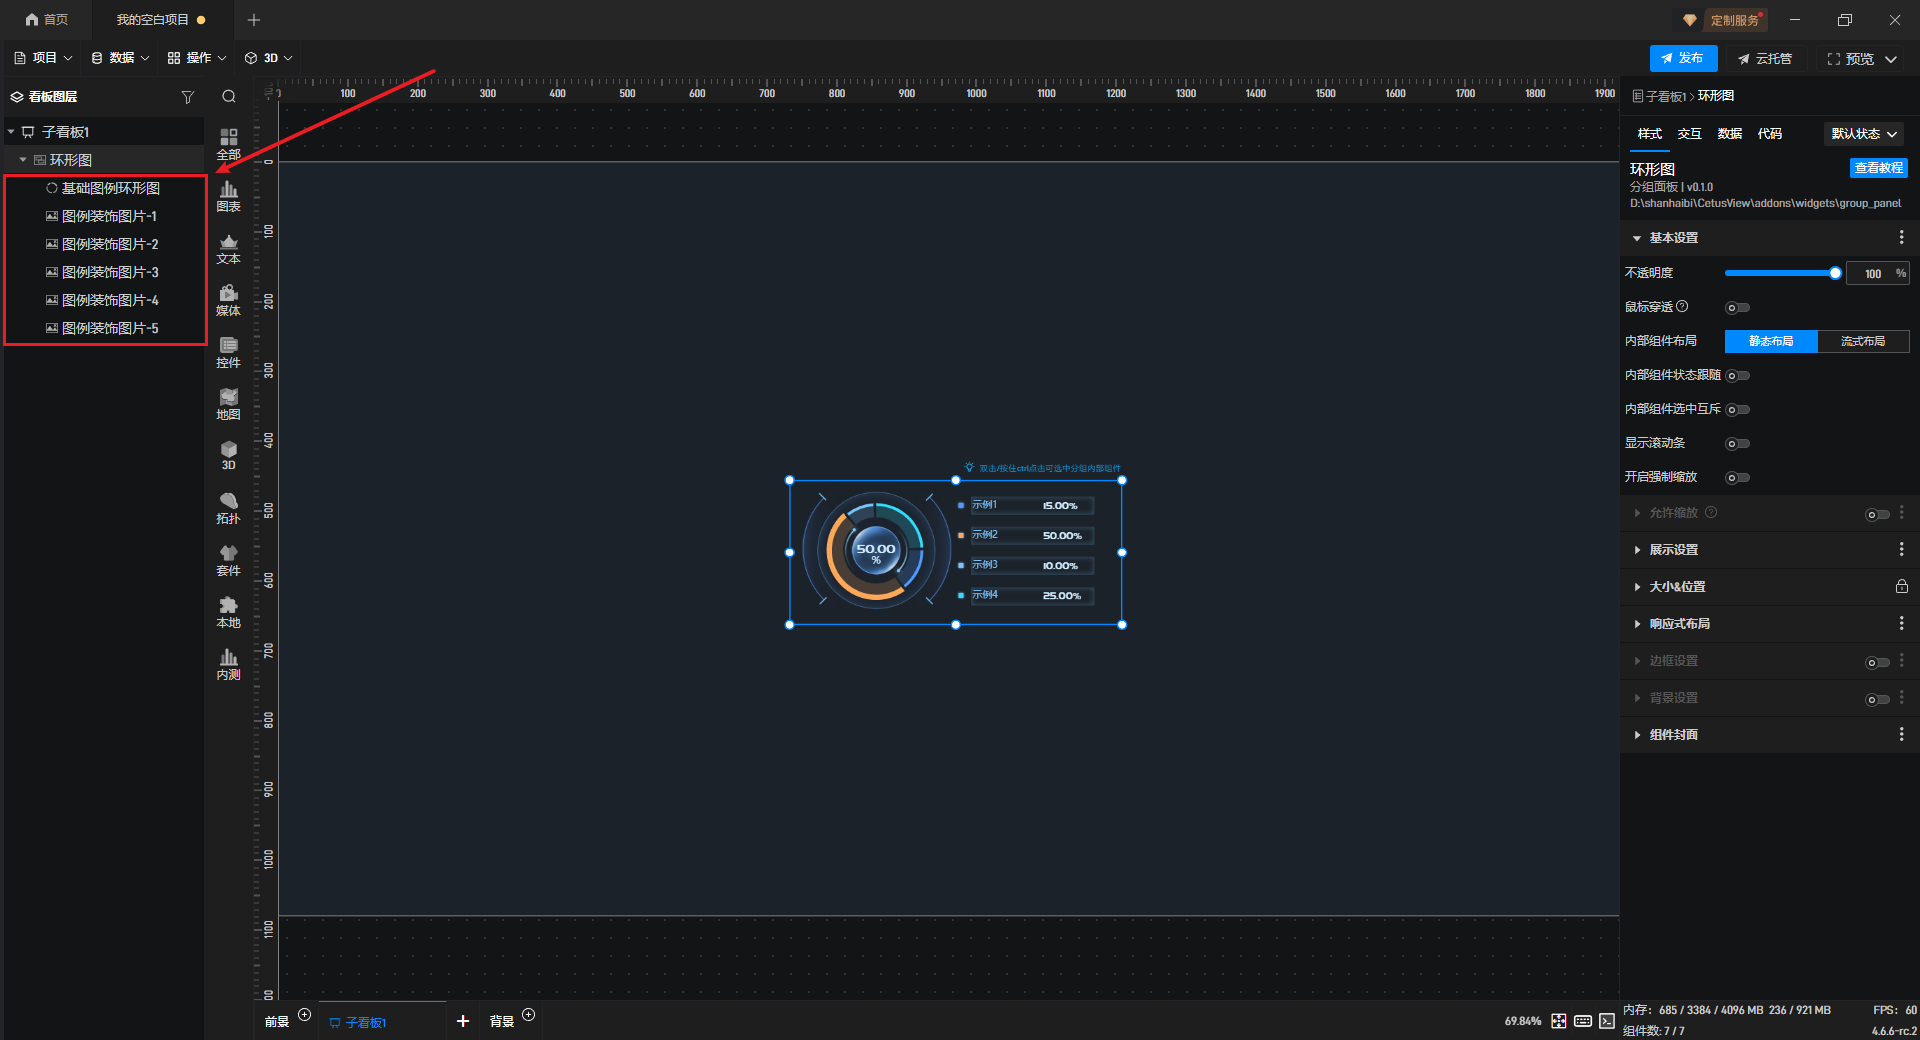Expand the 大小&位置 section

click(x=1637, y=587)
